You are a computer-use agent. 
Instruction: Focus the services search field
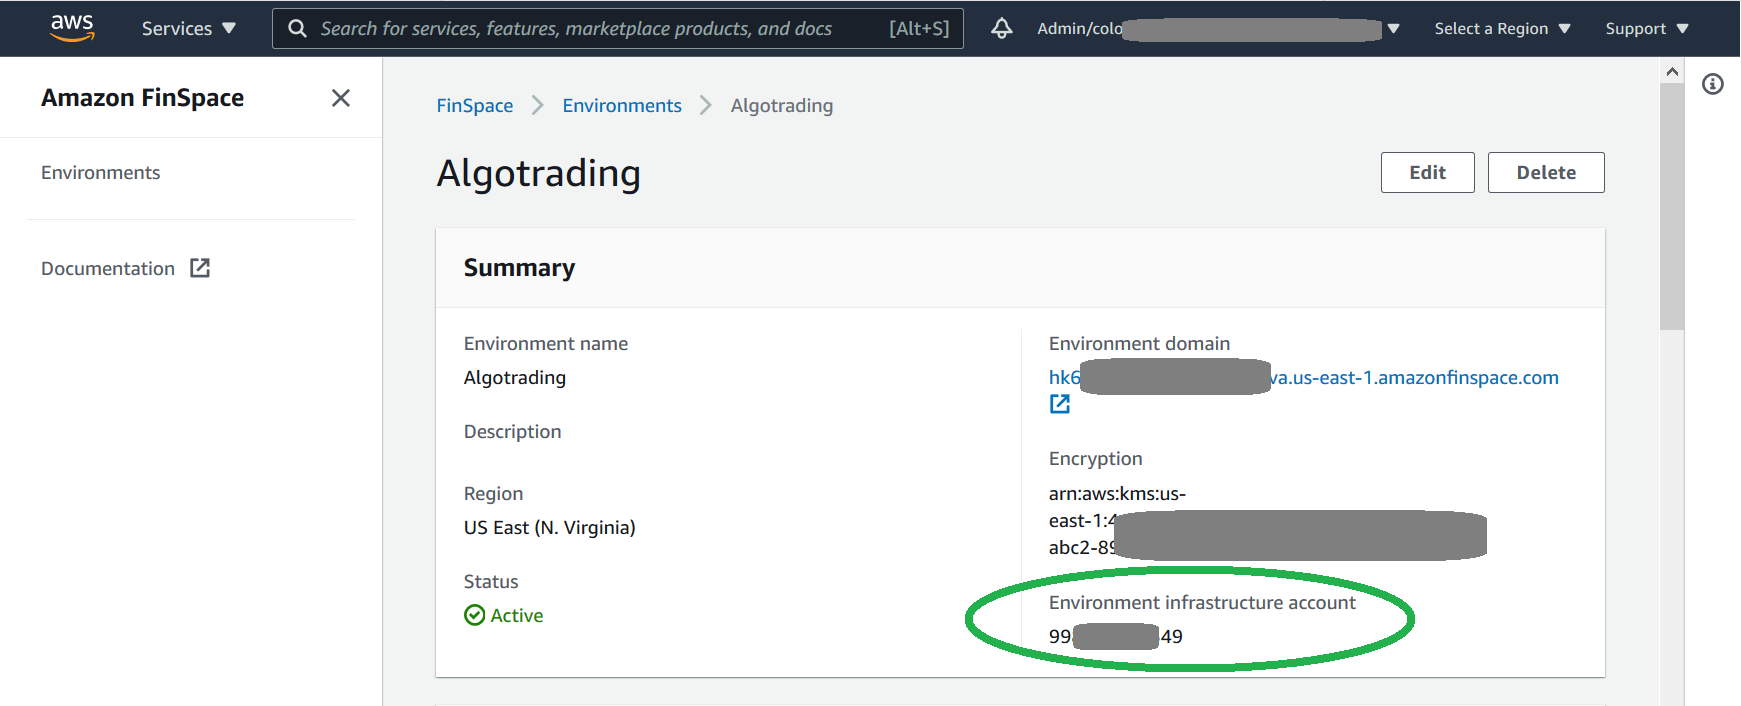tap(618, 29)
